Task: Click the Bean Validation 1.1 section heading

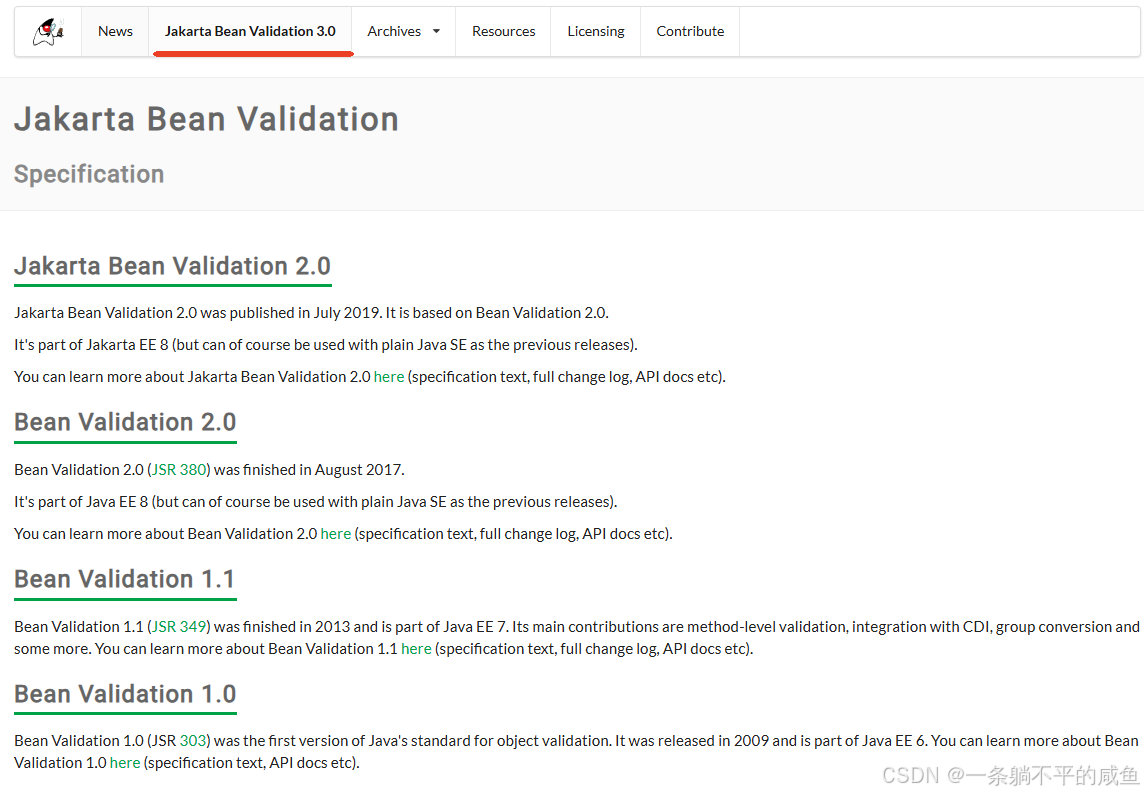Action: [125, 579]
